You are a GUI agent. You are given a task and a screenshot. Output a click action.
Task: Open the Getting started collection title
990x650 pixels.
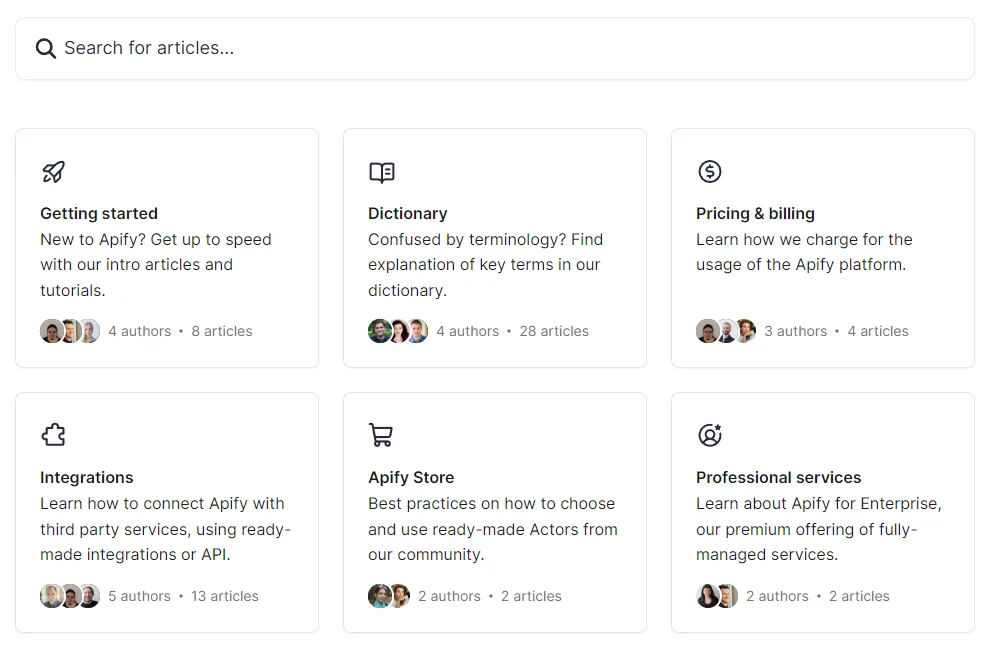coord(99,213)
